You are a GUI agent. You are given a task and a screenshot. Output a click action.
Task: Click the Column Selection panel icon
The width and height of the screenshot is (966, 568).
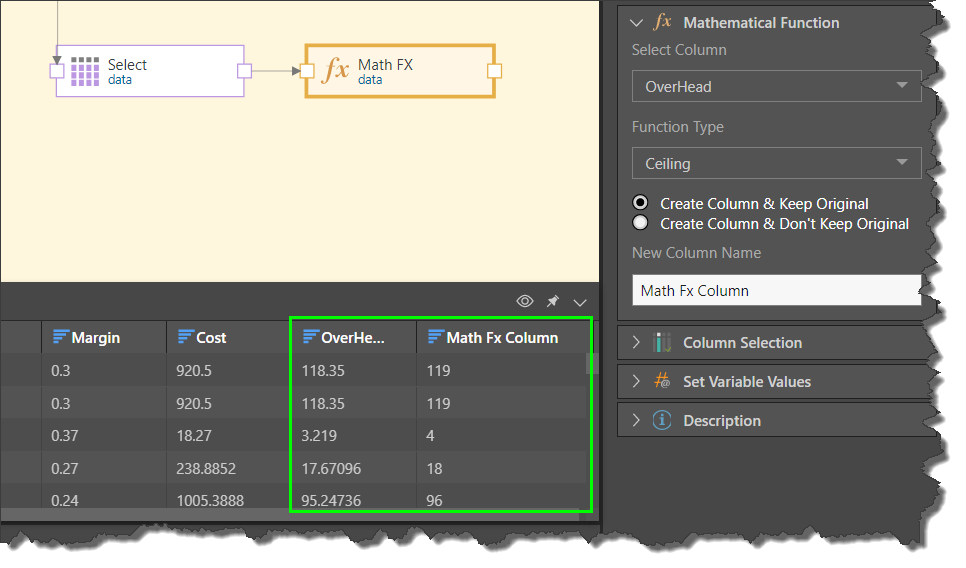pos(661,343)
